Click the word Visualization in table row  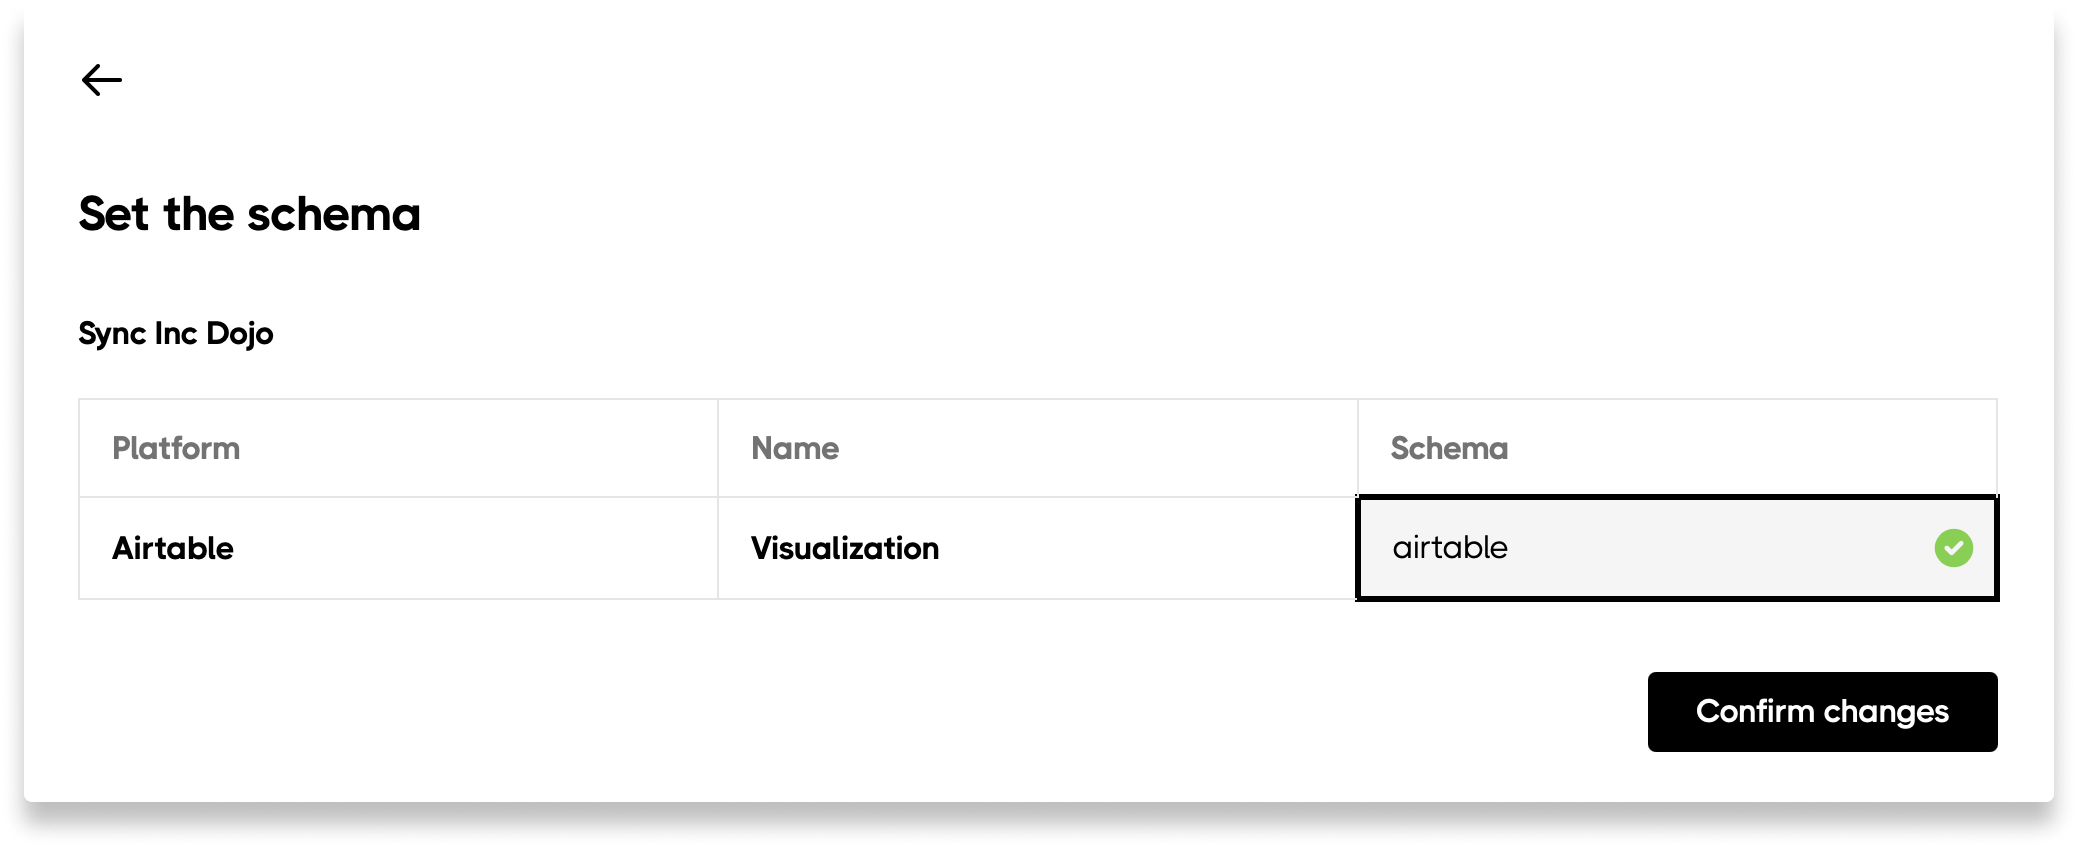845,548
